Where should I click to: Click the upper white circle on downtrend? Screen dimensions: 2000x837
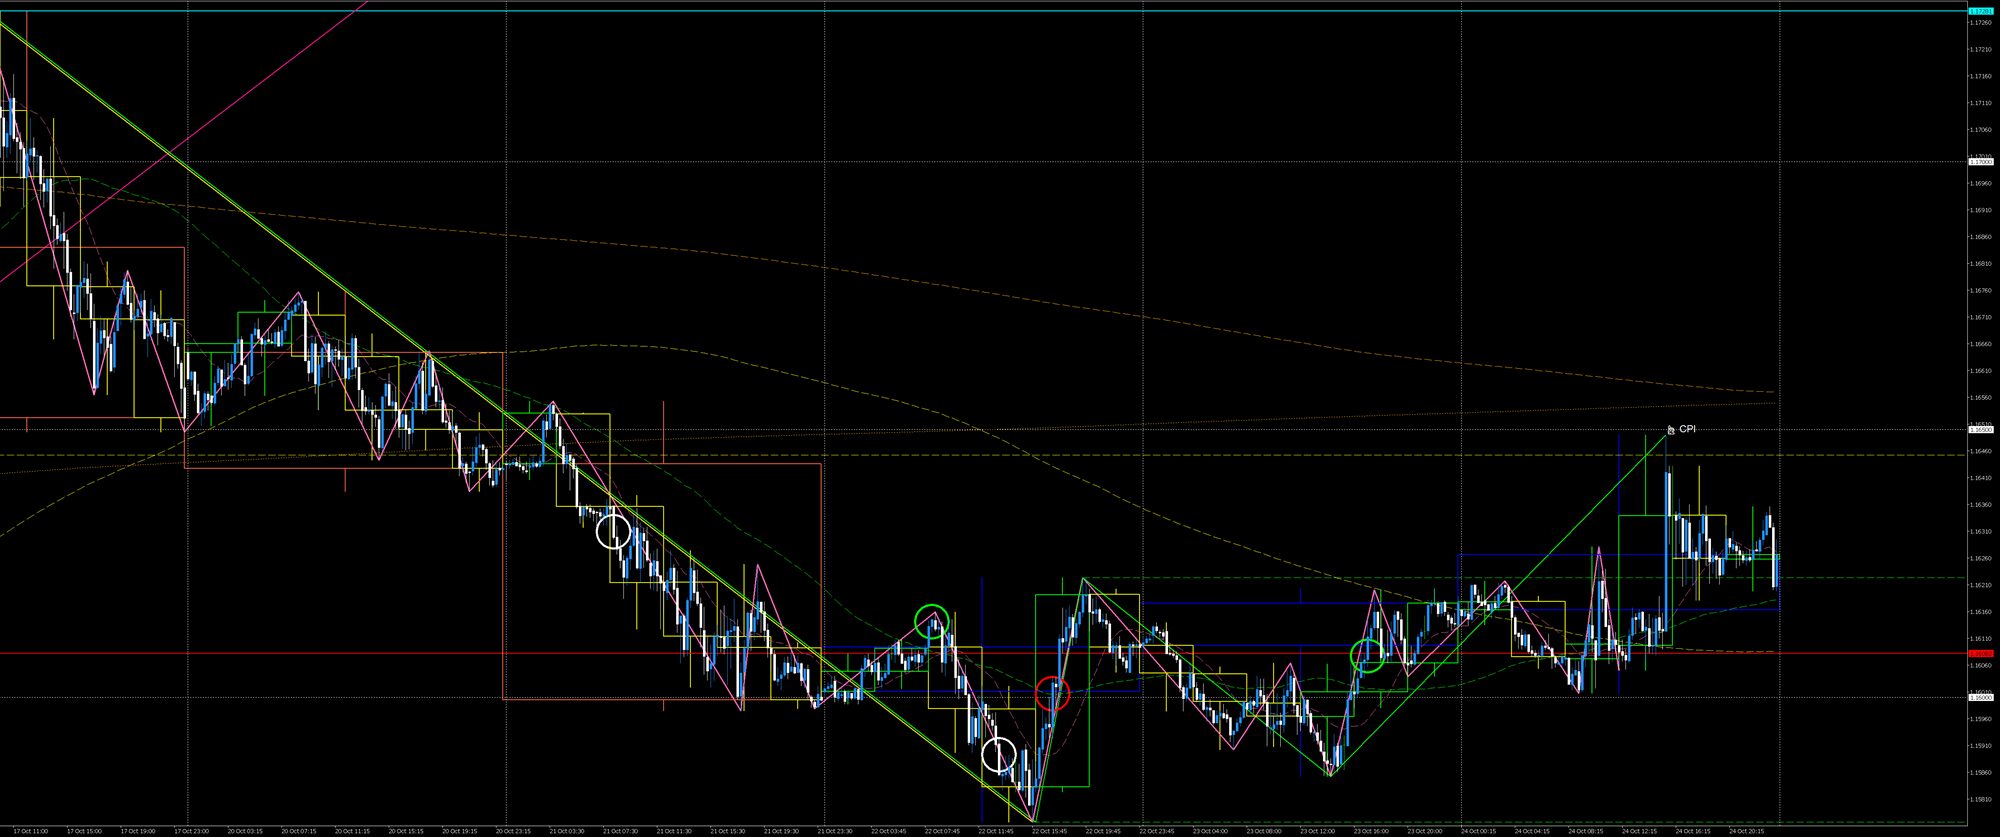[613, 531]
